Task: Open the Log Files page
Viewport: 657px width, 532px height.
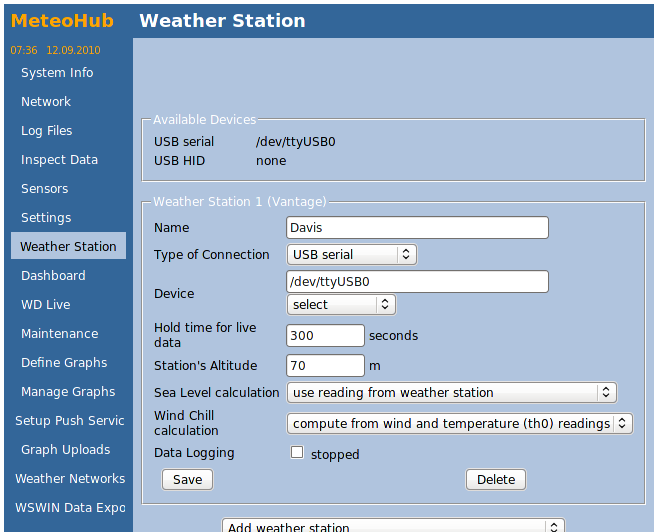Action: point(47,131)
